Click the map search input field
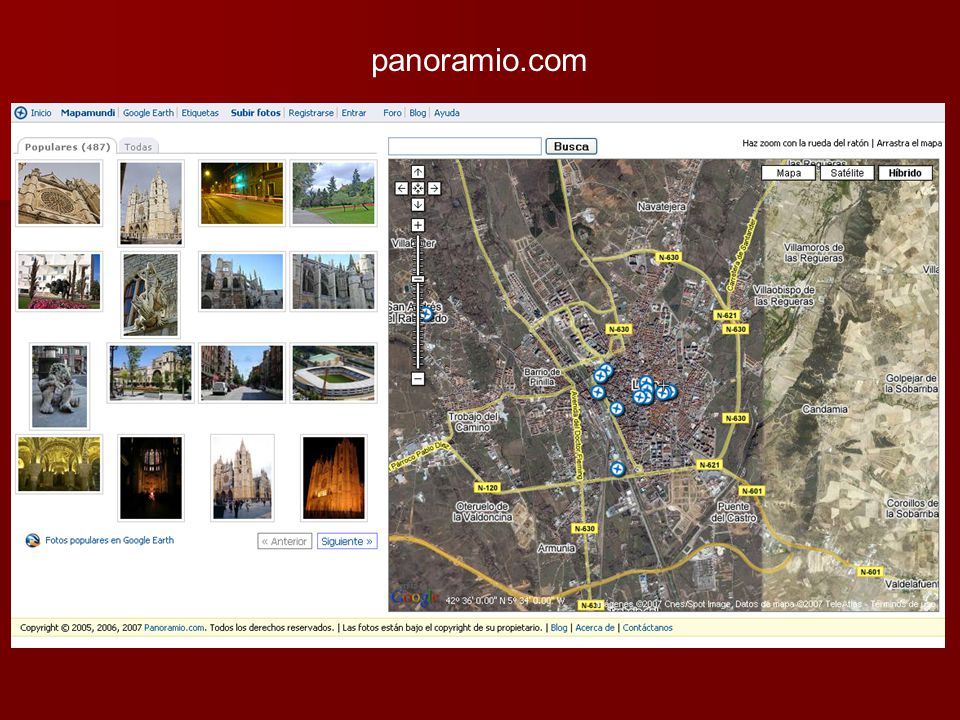The image size is (960, 720). click(x=465, y=146)
